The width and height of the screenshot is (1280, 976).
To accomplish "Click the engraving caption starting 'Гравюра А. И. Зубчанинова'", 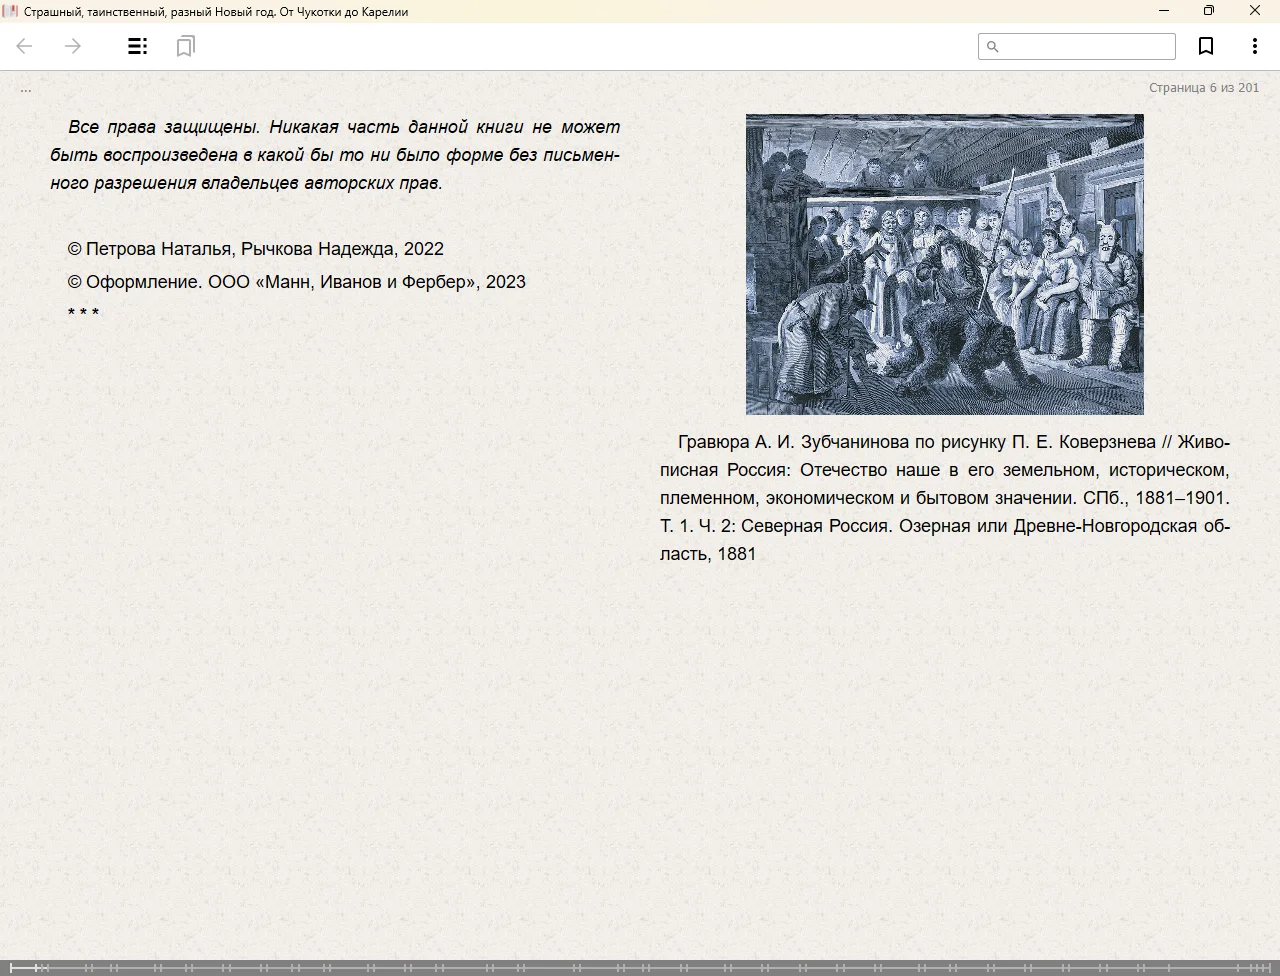I will click(x=944, y=497).
